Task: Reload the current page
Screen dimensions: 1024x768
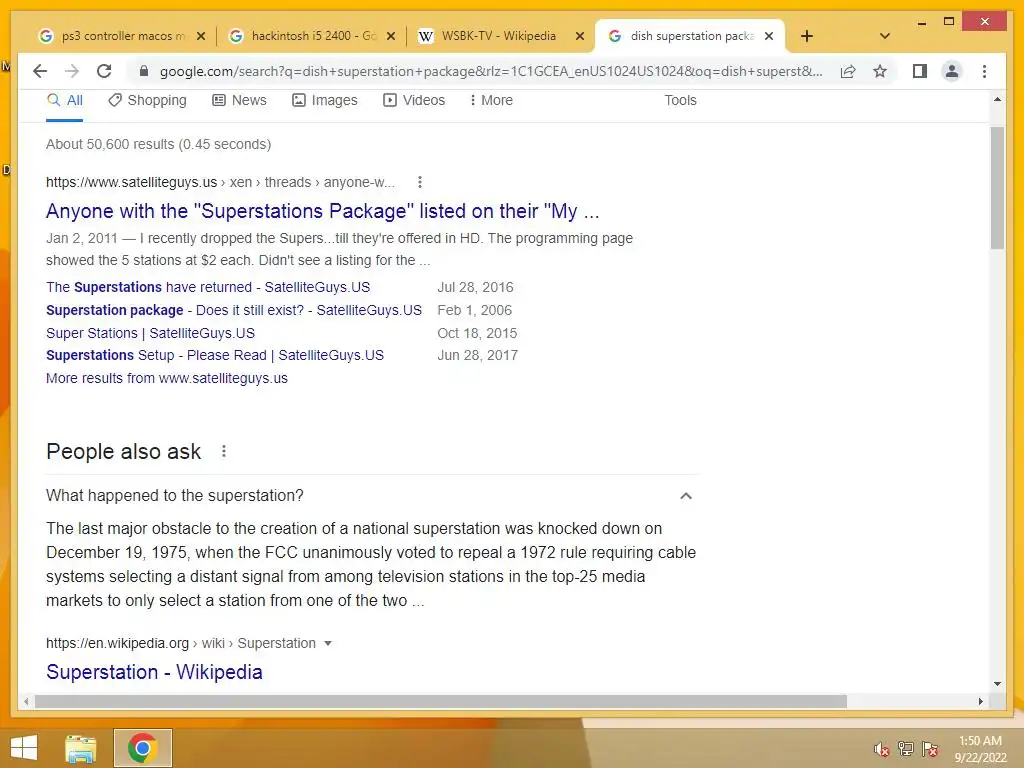Action: click(x=104, y=71)
